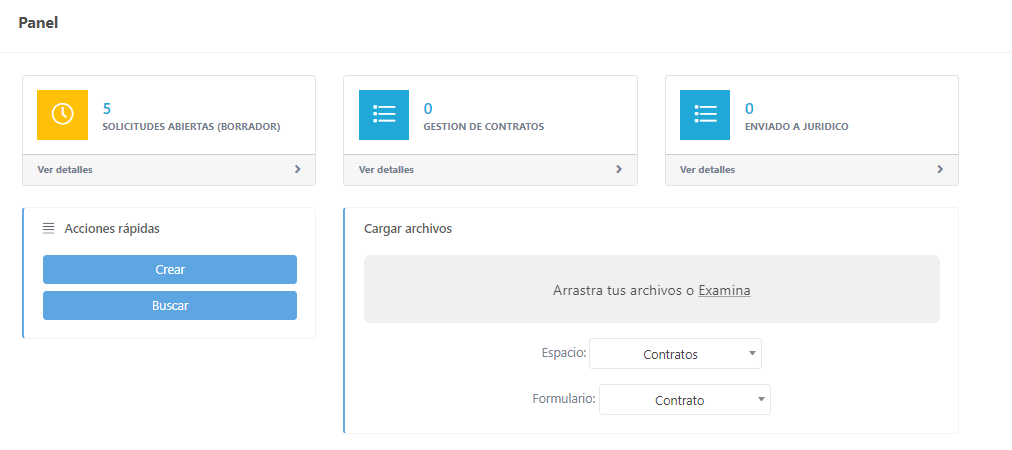Open the Espacio dropdown showing Contratos
The image size is (1012, 450).
[x=675, y=354]
